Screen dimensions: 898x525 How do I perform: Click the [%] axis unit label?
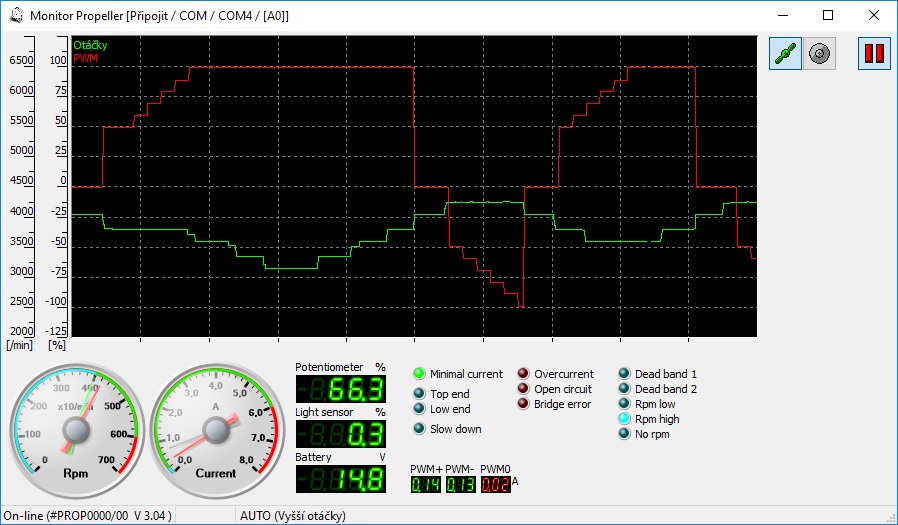pos(57,345)
